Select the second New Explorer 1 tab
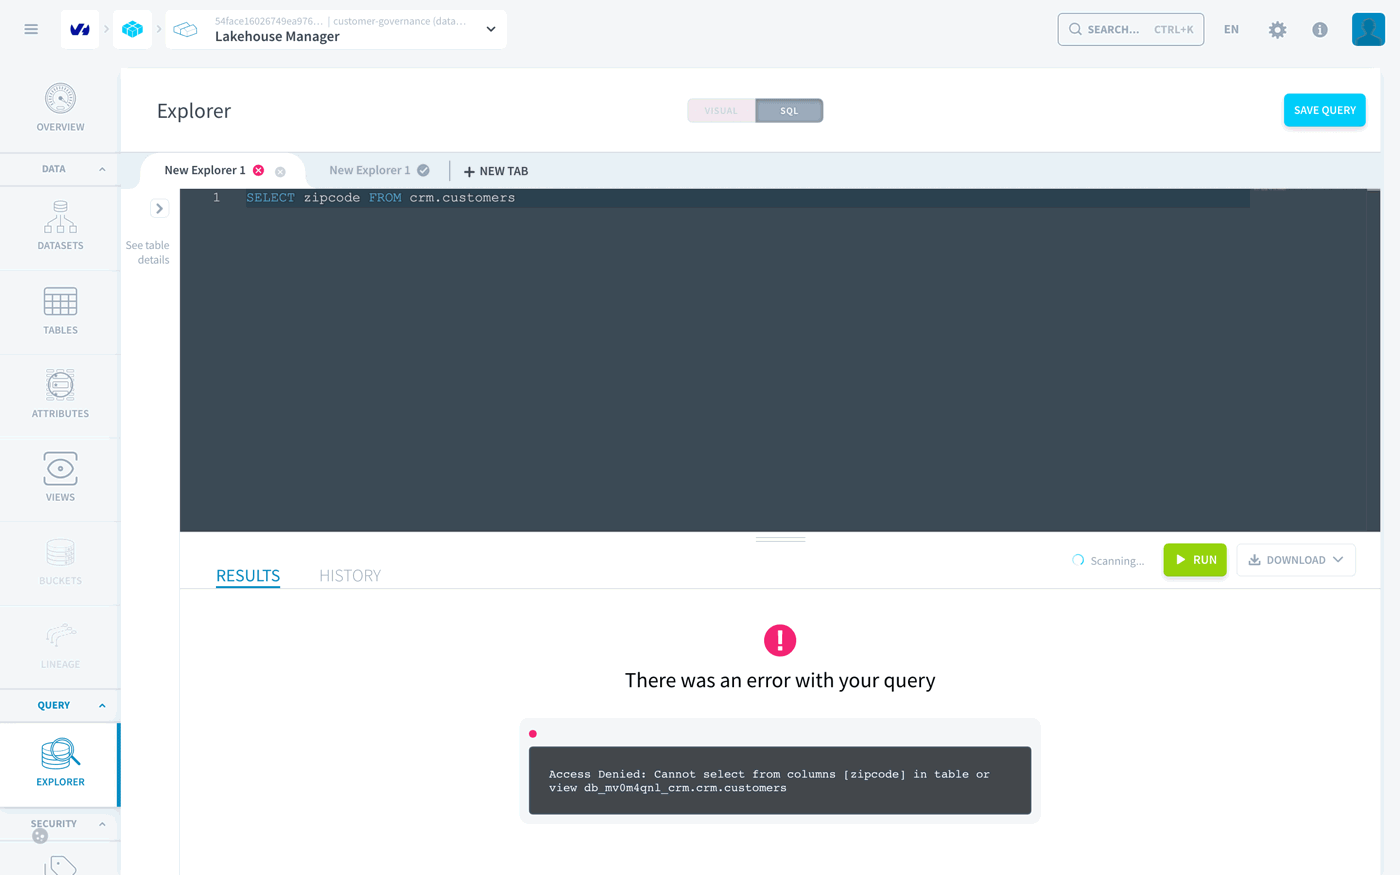Viewport: 1400px width, 875px height. click(x=369, y=170)
